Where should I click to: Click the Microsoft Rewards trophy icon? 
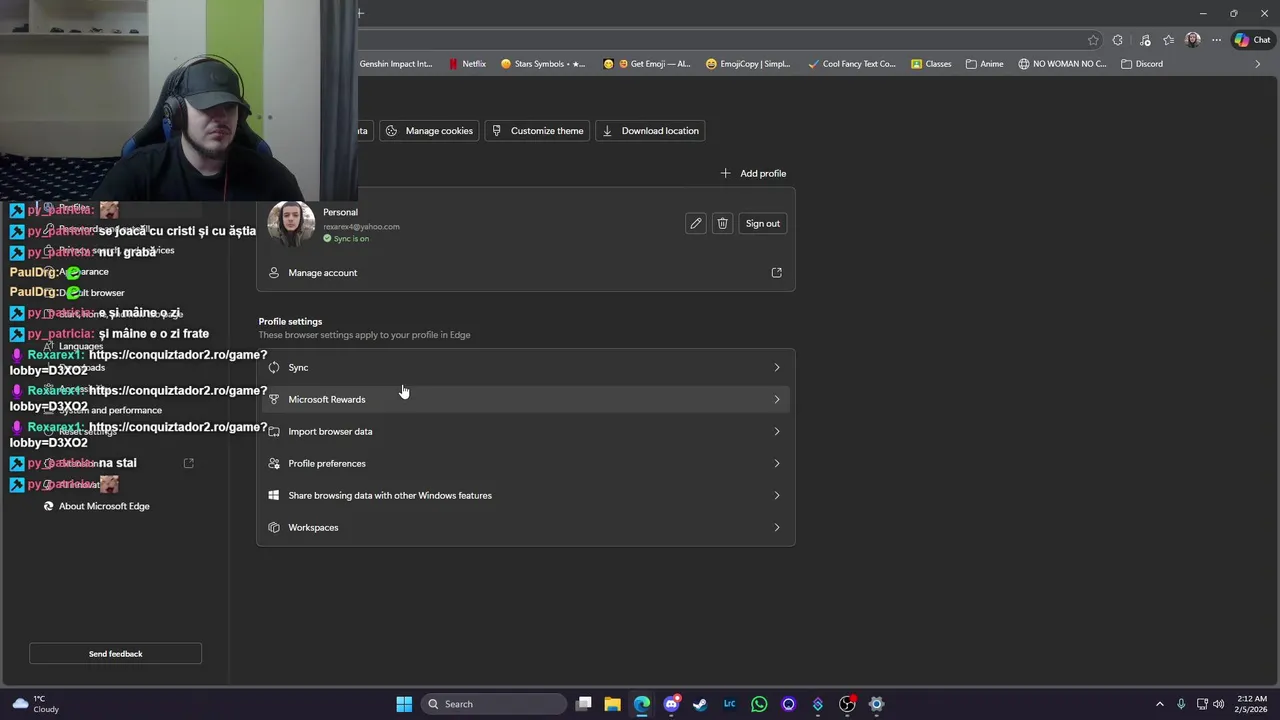(x=274, y=399)
